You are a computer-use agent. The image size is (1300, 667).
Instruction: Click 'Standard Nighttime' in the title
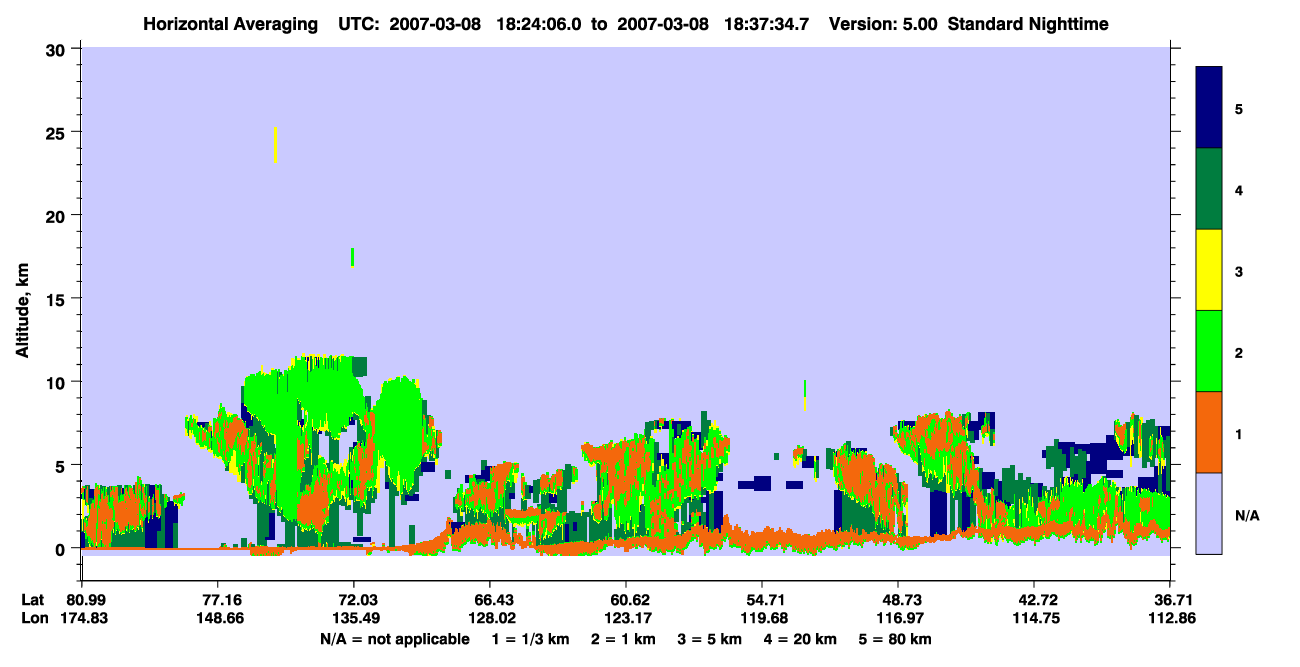coord(1027,23)
